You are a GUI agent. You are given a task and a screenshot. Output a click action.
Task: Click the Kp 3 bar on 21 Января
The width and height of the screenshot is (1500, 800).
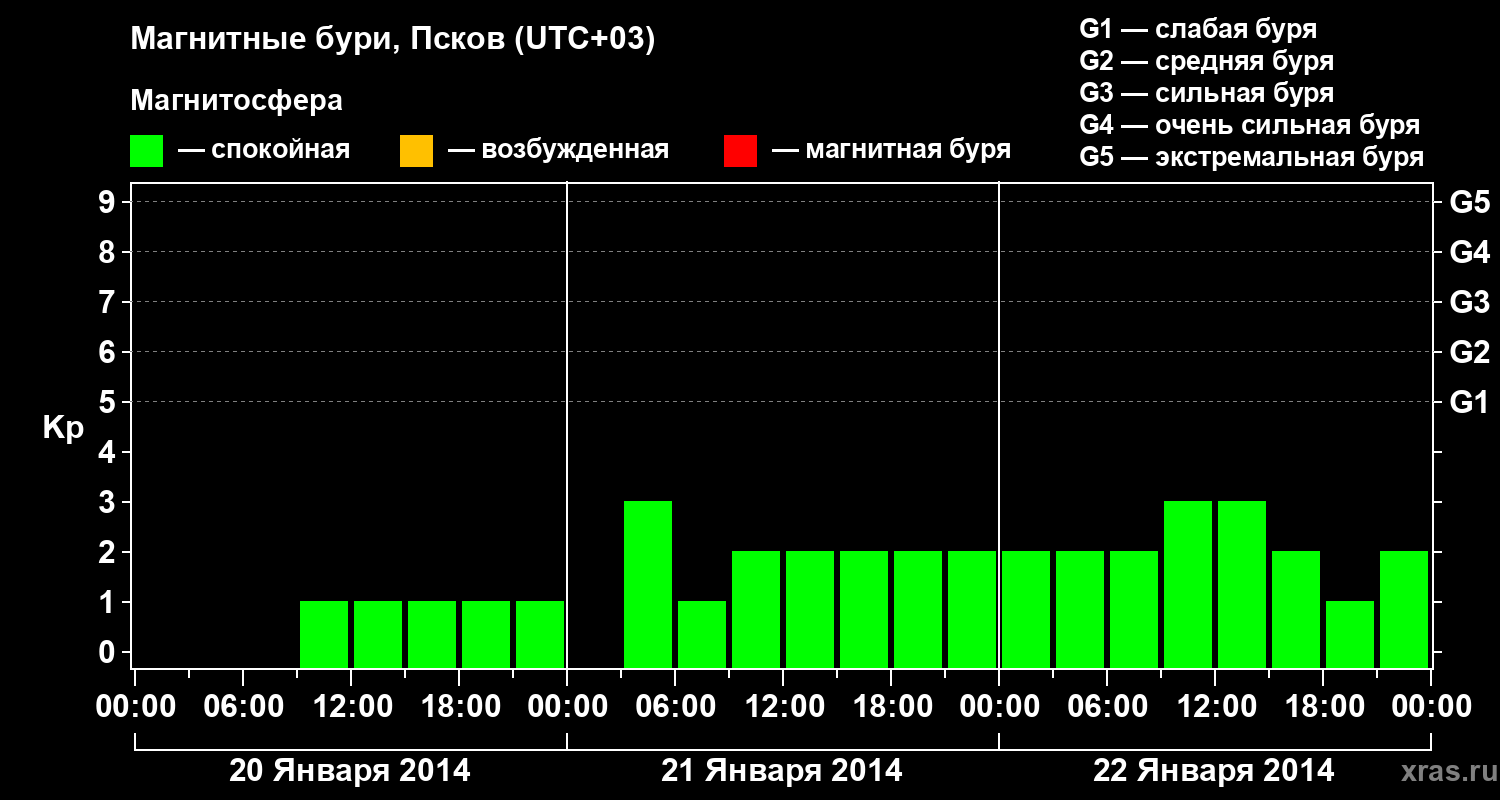(648, 584)
